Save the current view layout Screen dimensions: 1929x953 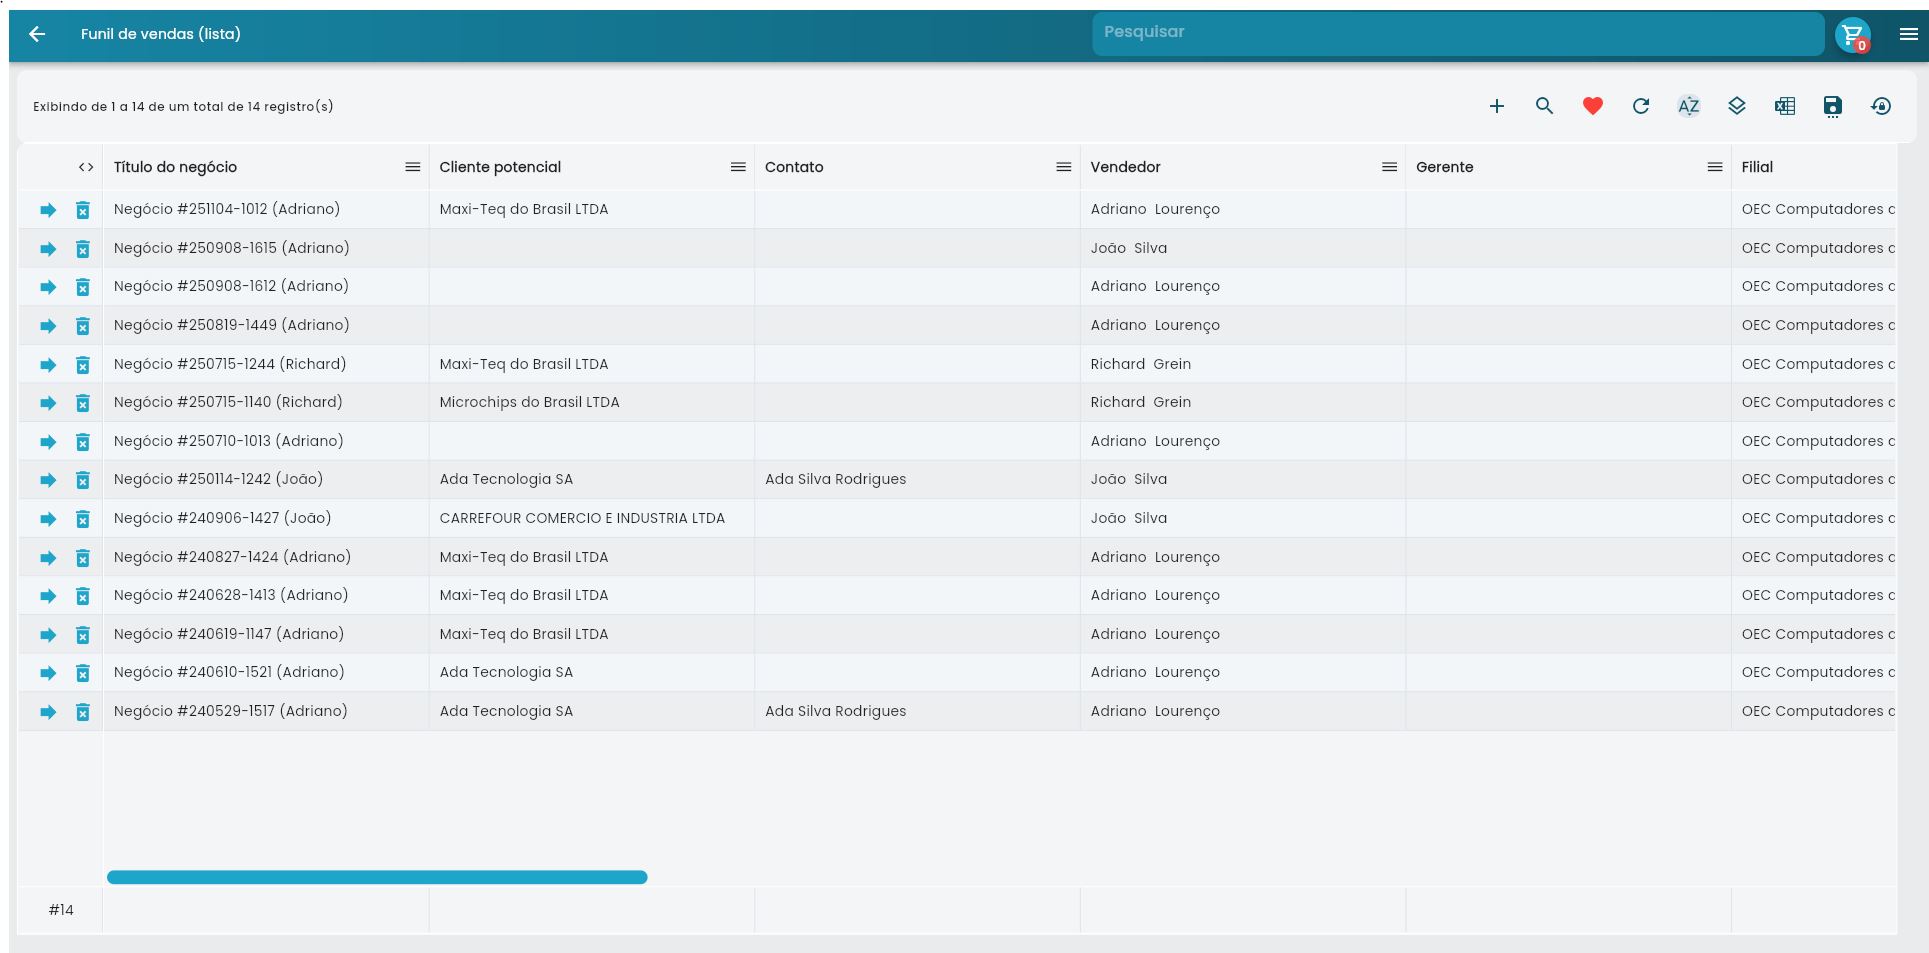click(x=1832, y=105)
